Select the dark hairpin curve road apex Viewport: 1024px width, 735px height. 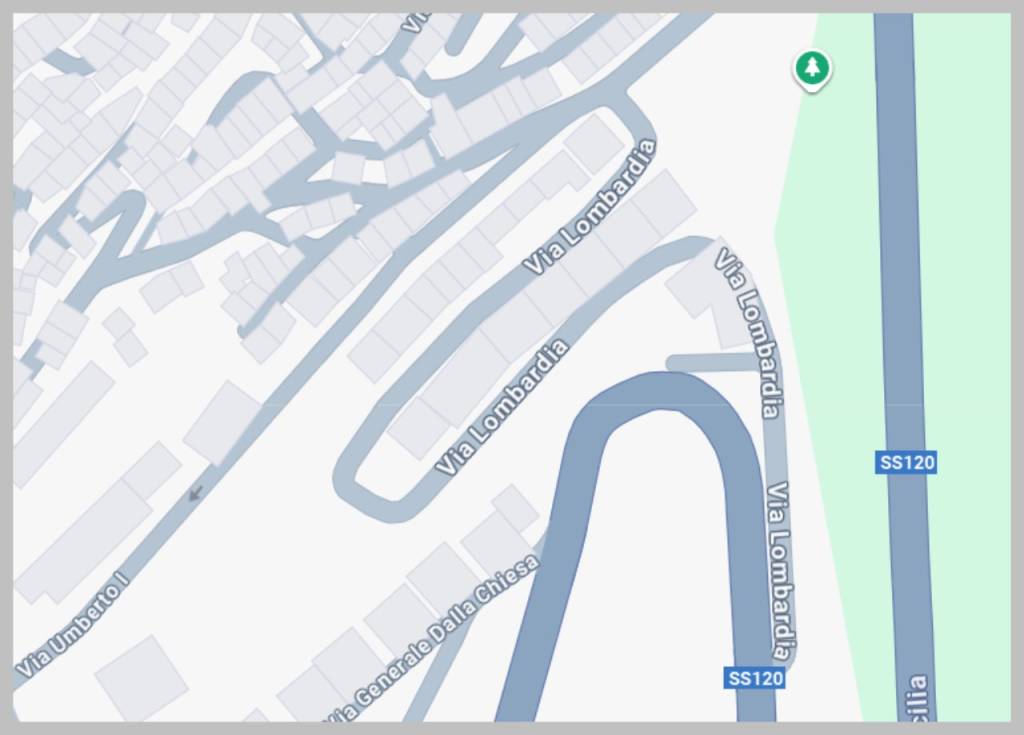pos(660,392)
